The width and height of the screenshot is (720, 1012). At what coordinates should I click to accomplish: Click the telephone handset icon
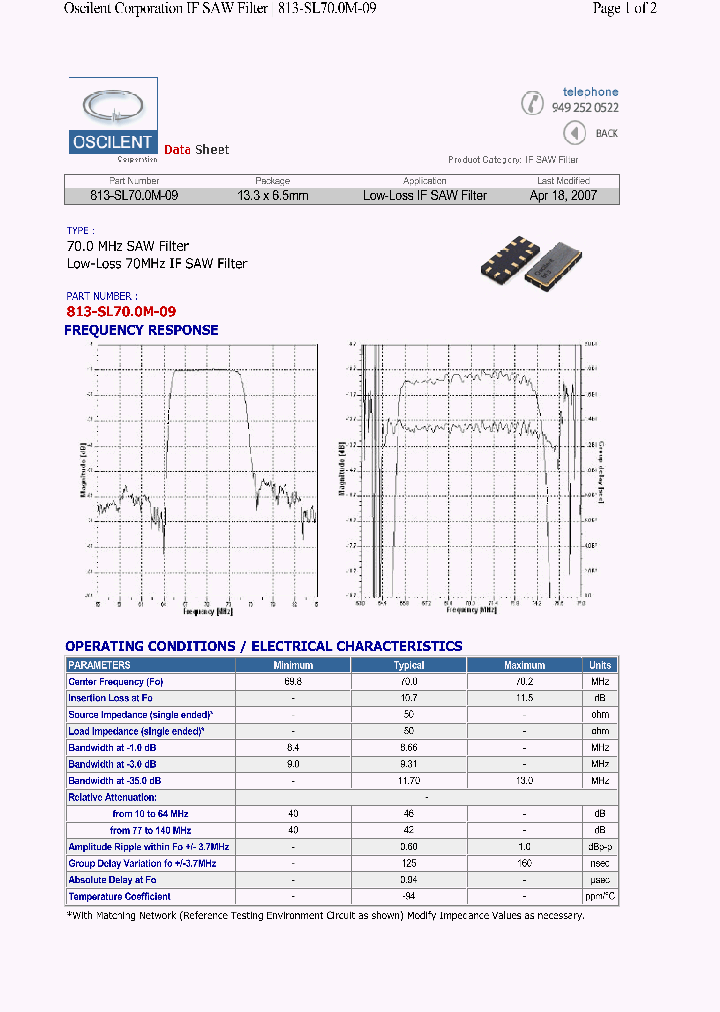coord(532,103)
